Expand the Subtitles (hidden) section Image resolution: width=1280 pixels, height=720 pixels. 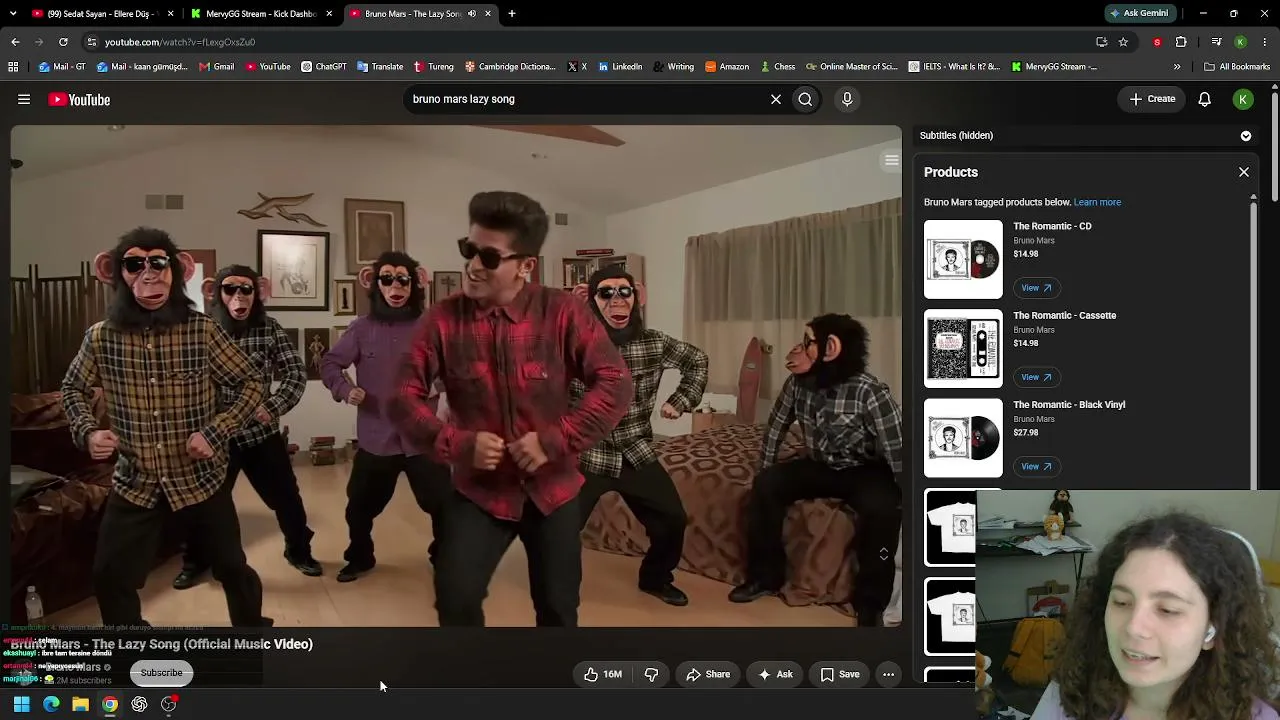(1246, 136)
